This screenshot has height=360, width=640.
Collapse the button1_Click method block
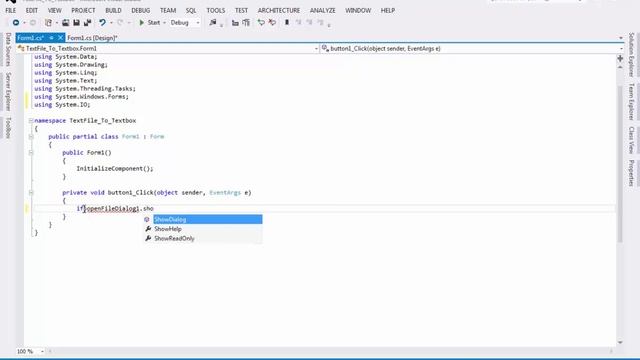tap(31, 193)
